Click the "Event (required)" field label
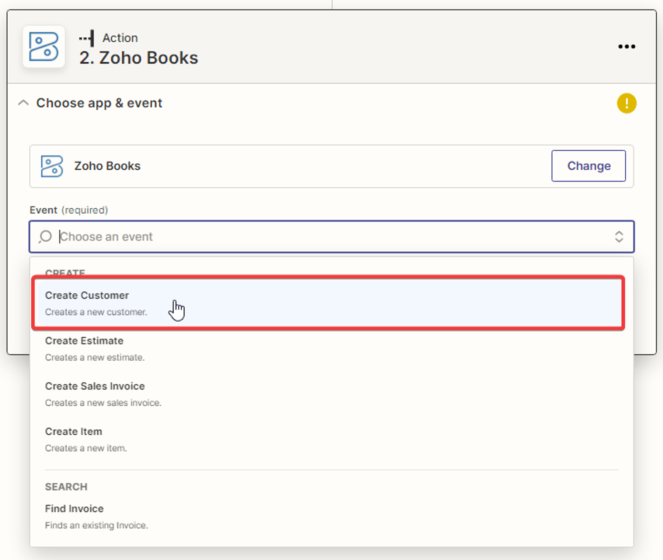 (69, 210)
